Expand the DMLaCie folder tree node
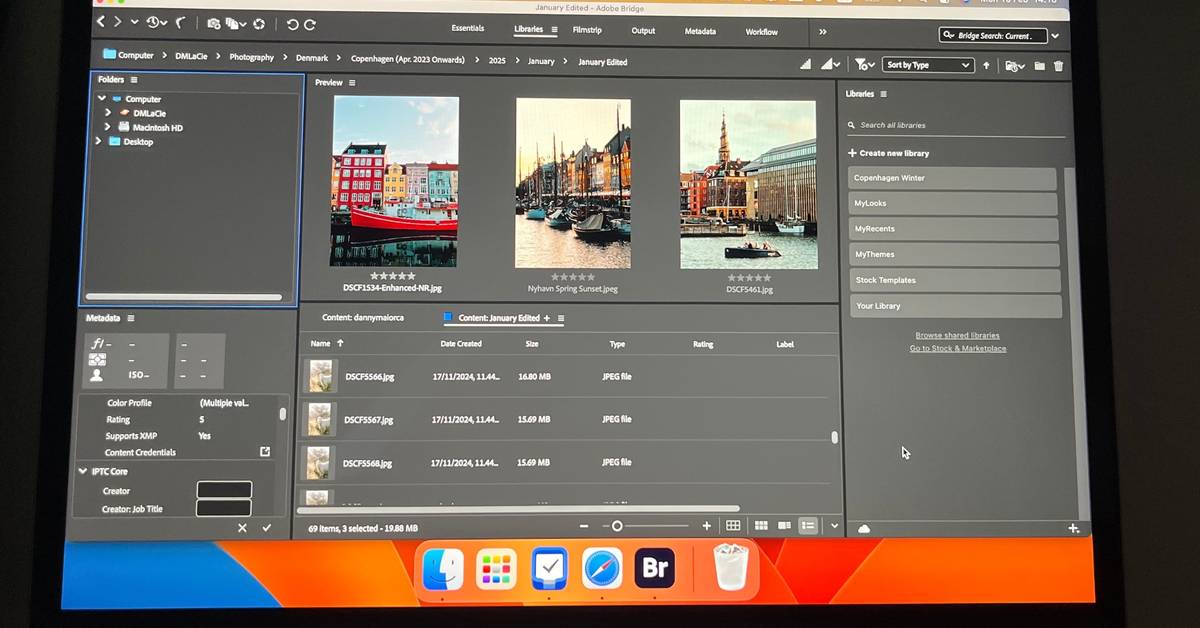Viewport: 1200px width, 628px height. pyautogui.click(x=108, y=113)
